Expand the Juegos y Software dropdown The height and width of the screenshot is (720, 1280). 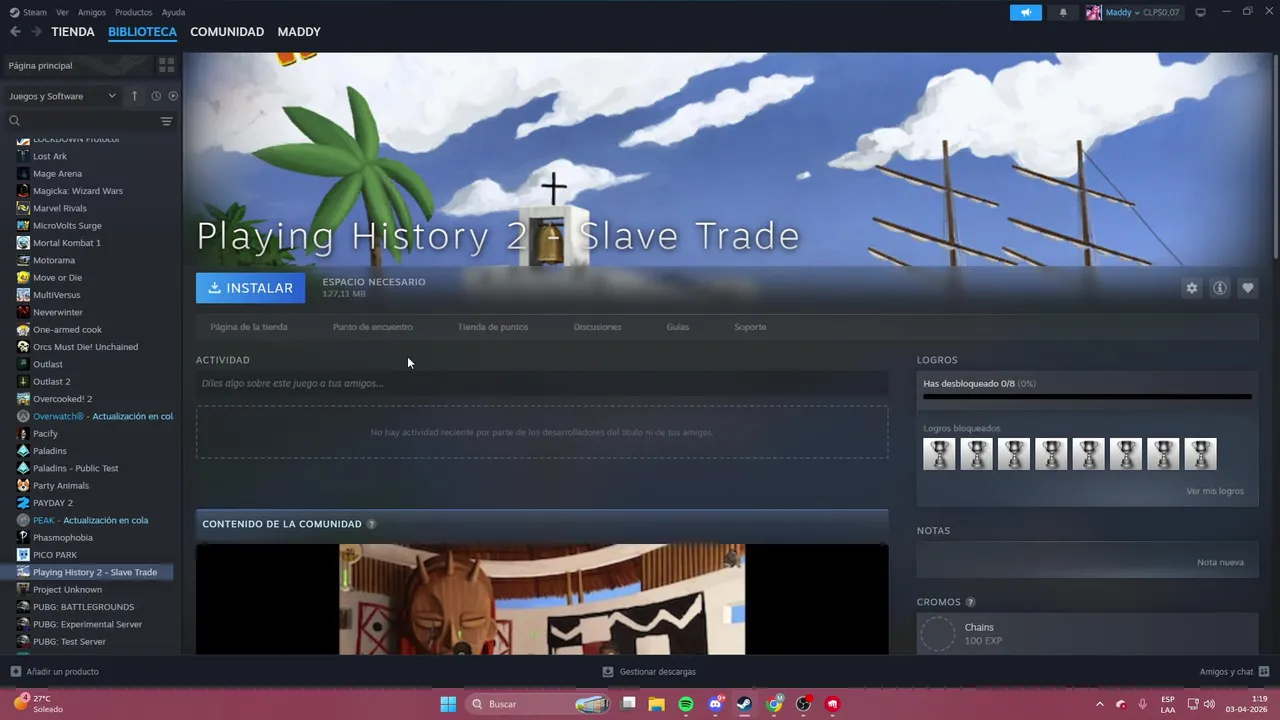[x=62, y=96]
